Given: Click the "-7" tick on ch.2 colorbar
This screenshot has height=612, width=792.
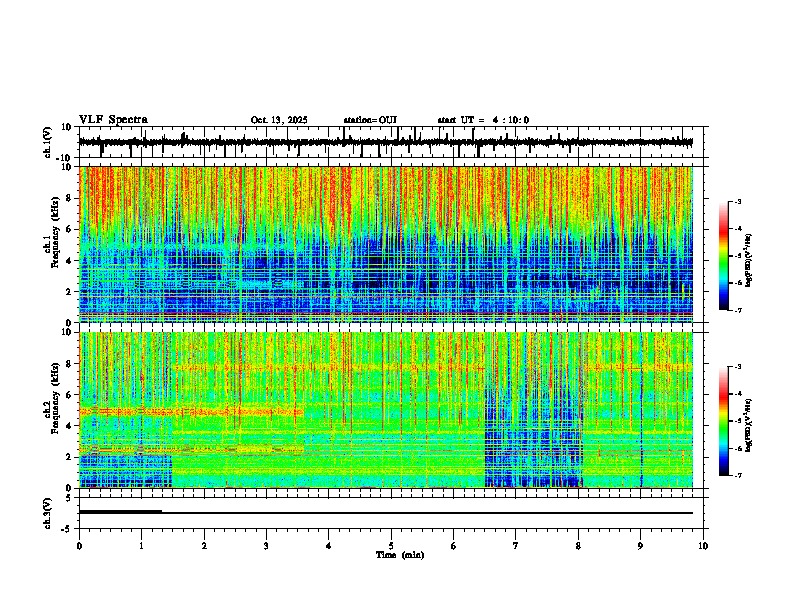Looking at the screenshot, I should (737, 475).
